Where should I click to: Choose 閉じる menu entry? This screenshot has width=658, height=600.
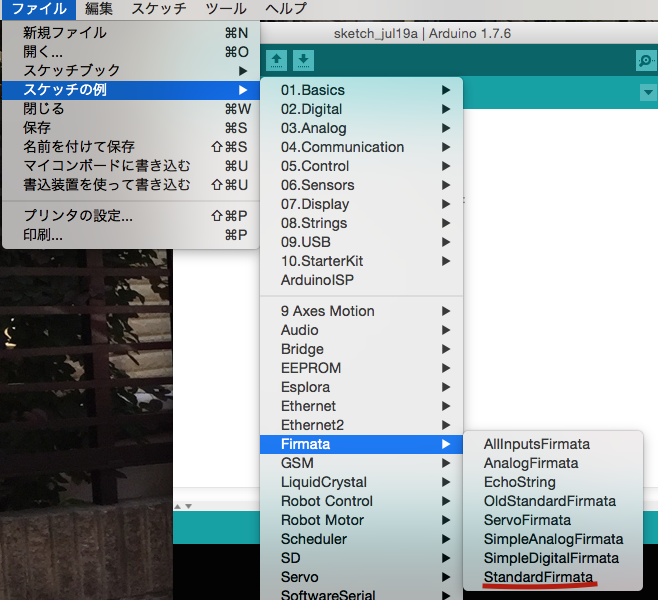point(131,109)
